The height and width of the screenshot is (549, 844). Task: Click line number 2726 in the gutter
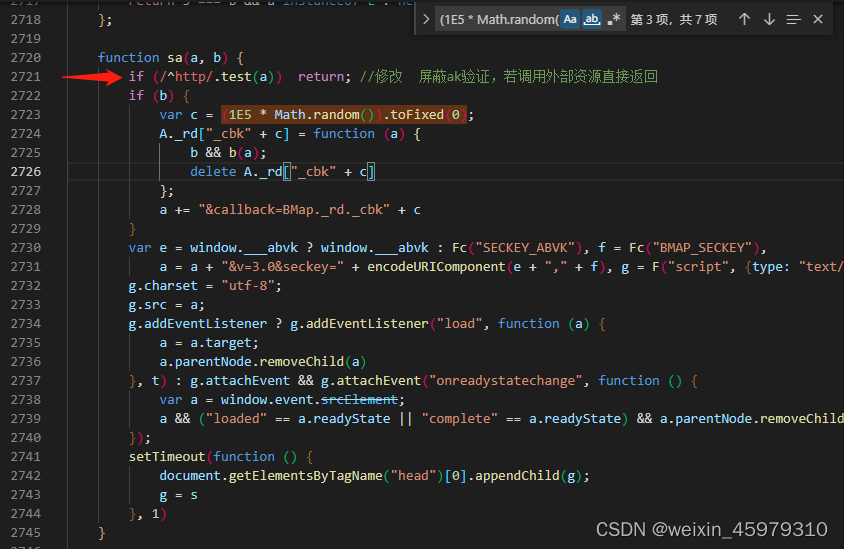tap(26, 172)
